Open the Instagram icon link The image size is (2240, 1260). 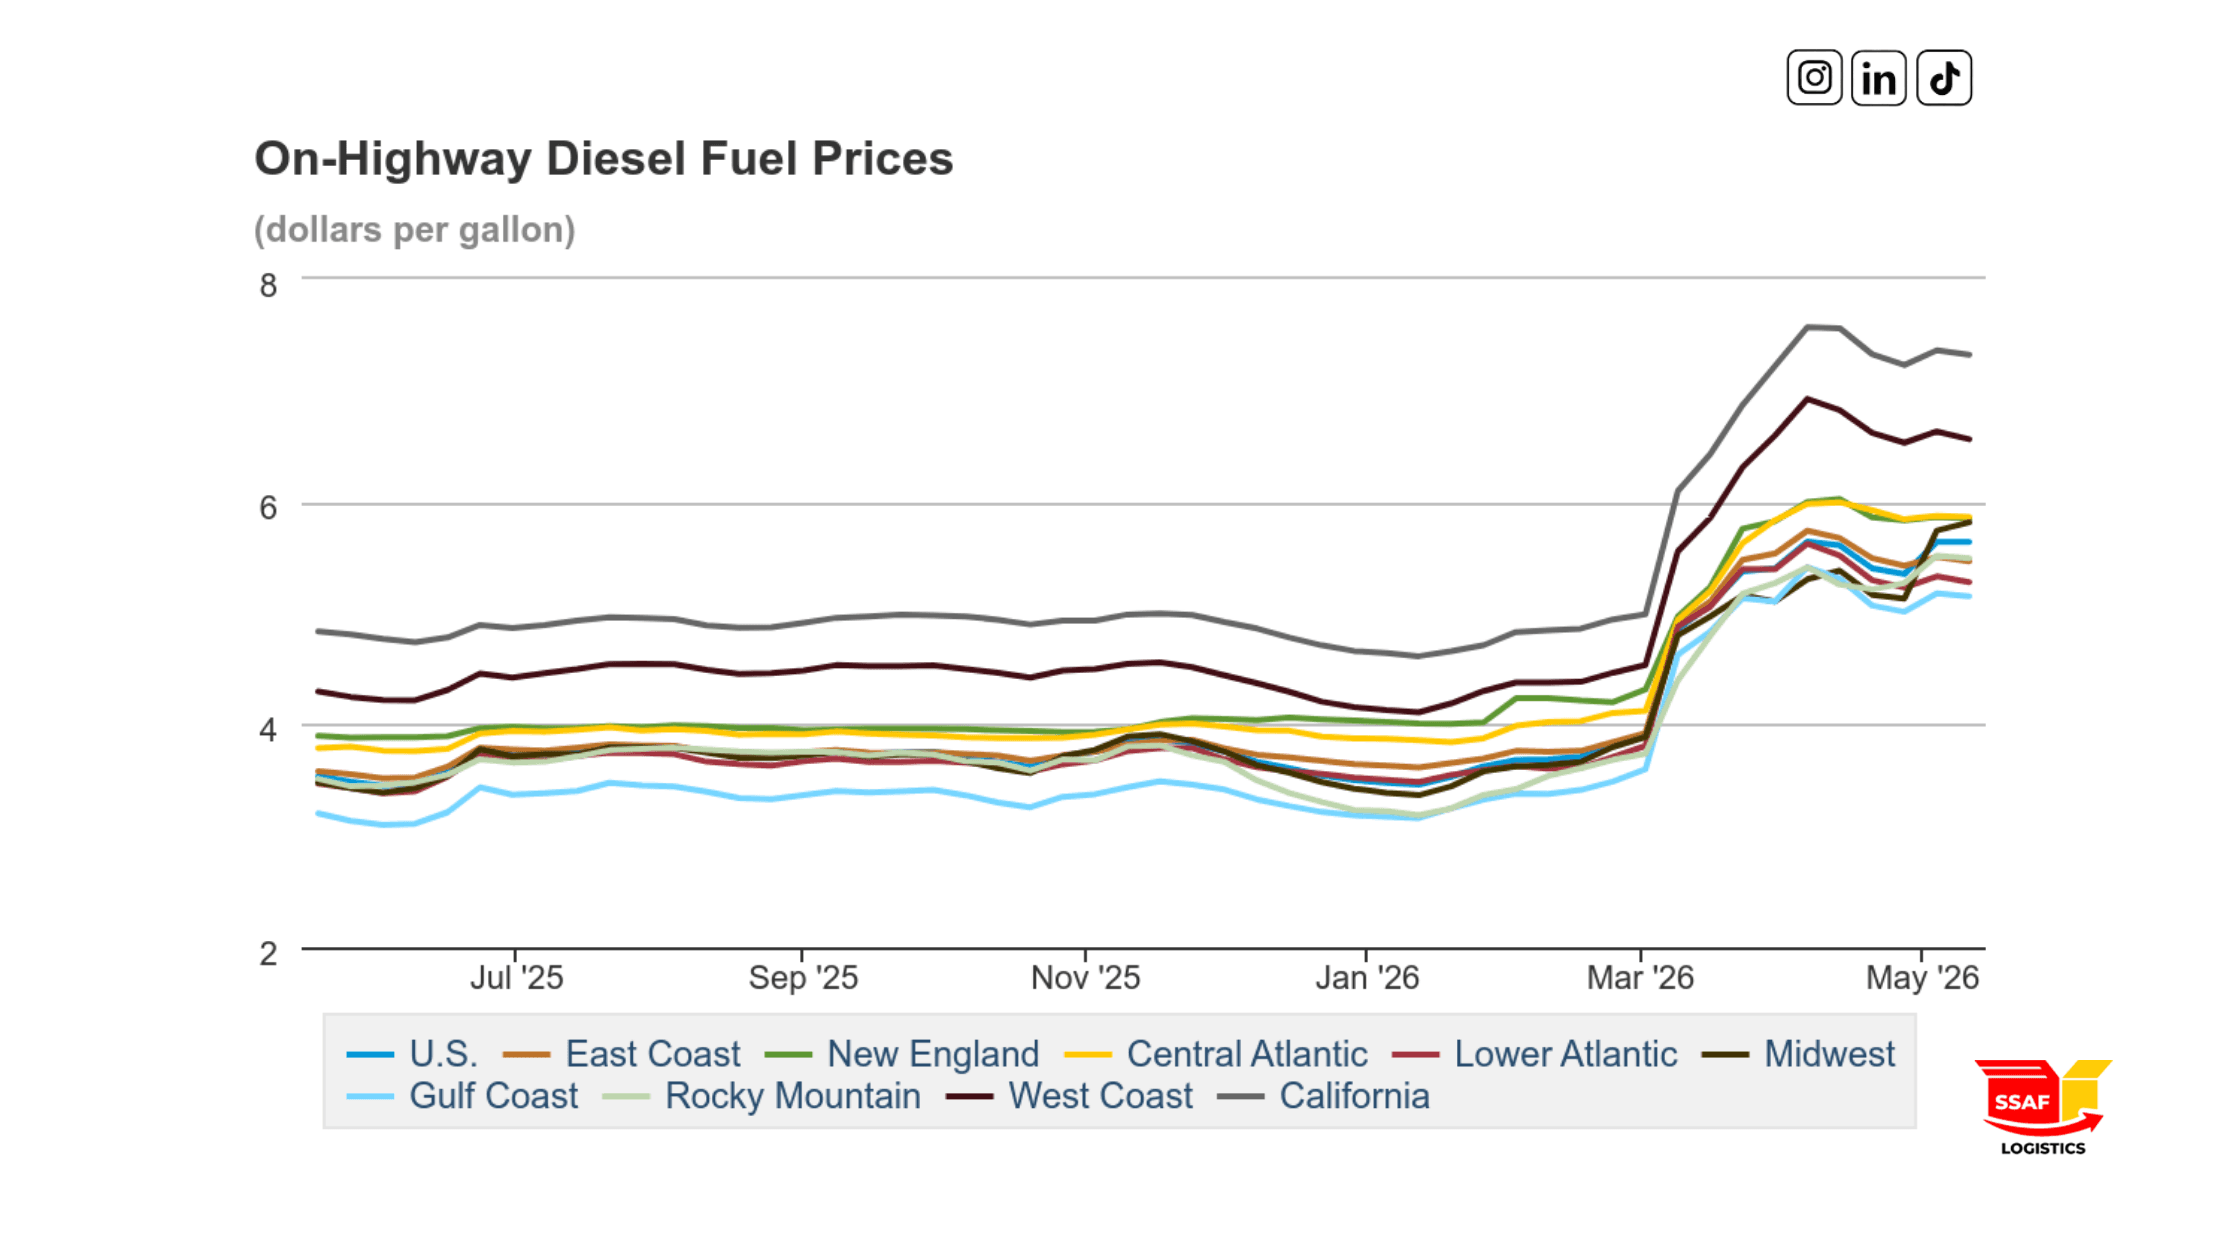(1814, 77)
